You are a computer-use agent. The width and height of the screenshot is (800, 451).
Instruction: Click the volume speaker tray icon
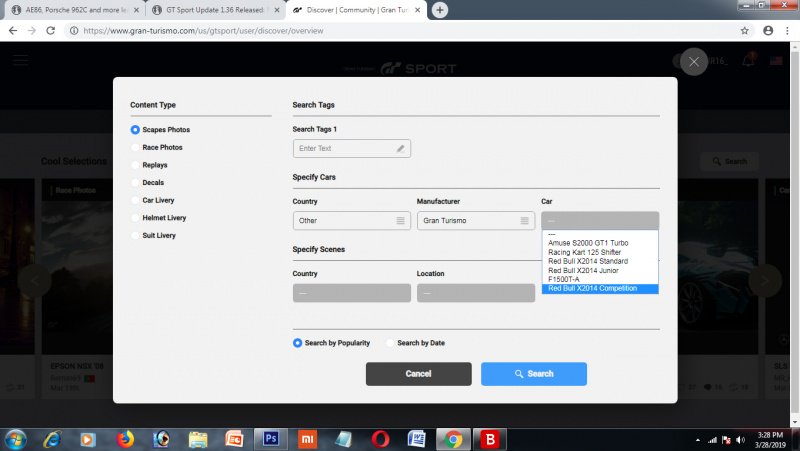pos(740,440)
